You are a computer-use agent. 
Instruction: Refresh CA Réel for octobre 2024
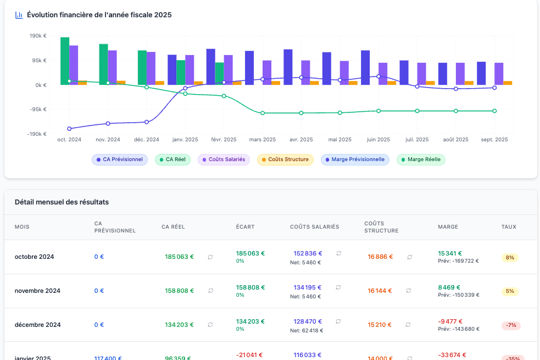point(210,257)
